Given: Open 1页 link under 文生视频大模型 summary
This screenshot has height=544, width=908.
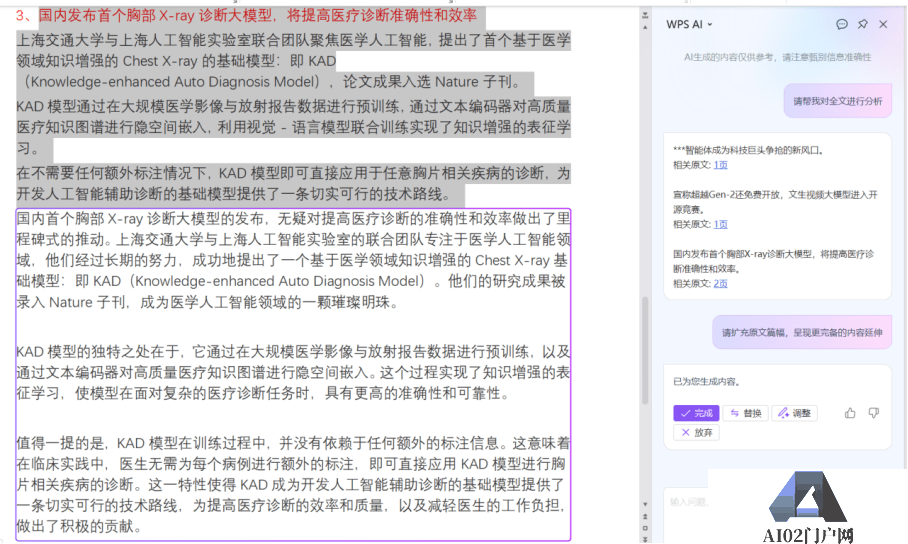Looking at the screenshot, I should pos(720,224).
